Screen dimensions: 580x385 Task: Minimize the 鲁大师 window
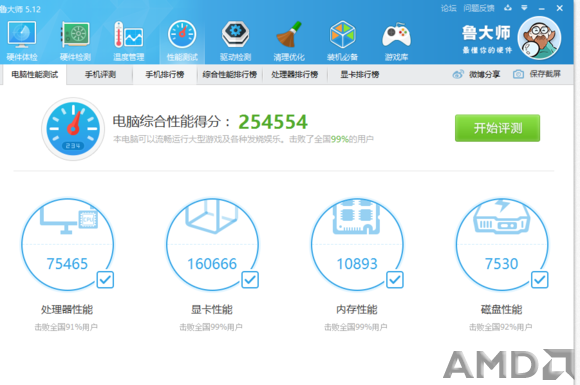point(542,9)
